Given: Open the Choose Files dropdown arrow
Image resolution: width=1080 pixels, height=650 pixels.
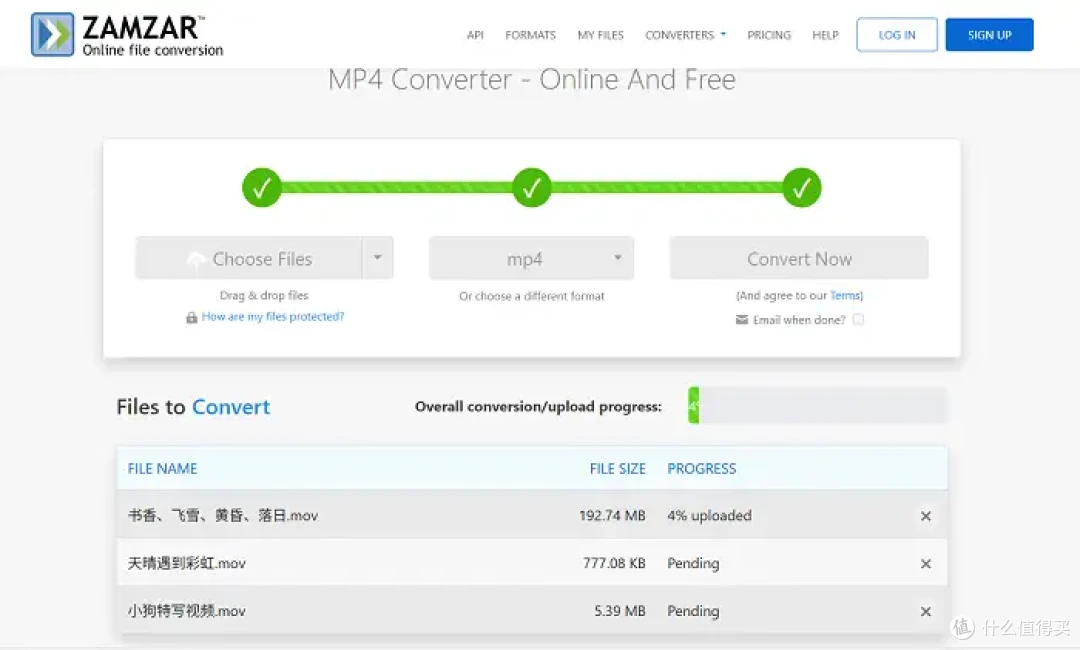Looking at the screenshot, I should 377,258.
